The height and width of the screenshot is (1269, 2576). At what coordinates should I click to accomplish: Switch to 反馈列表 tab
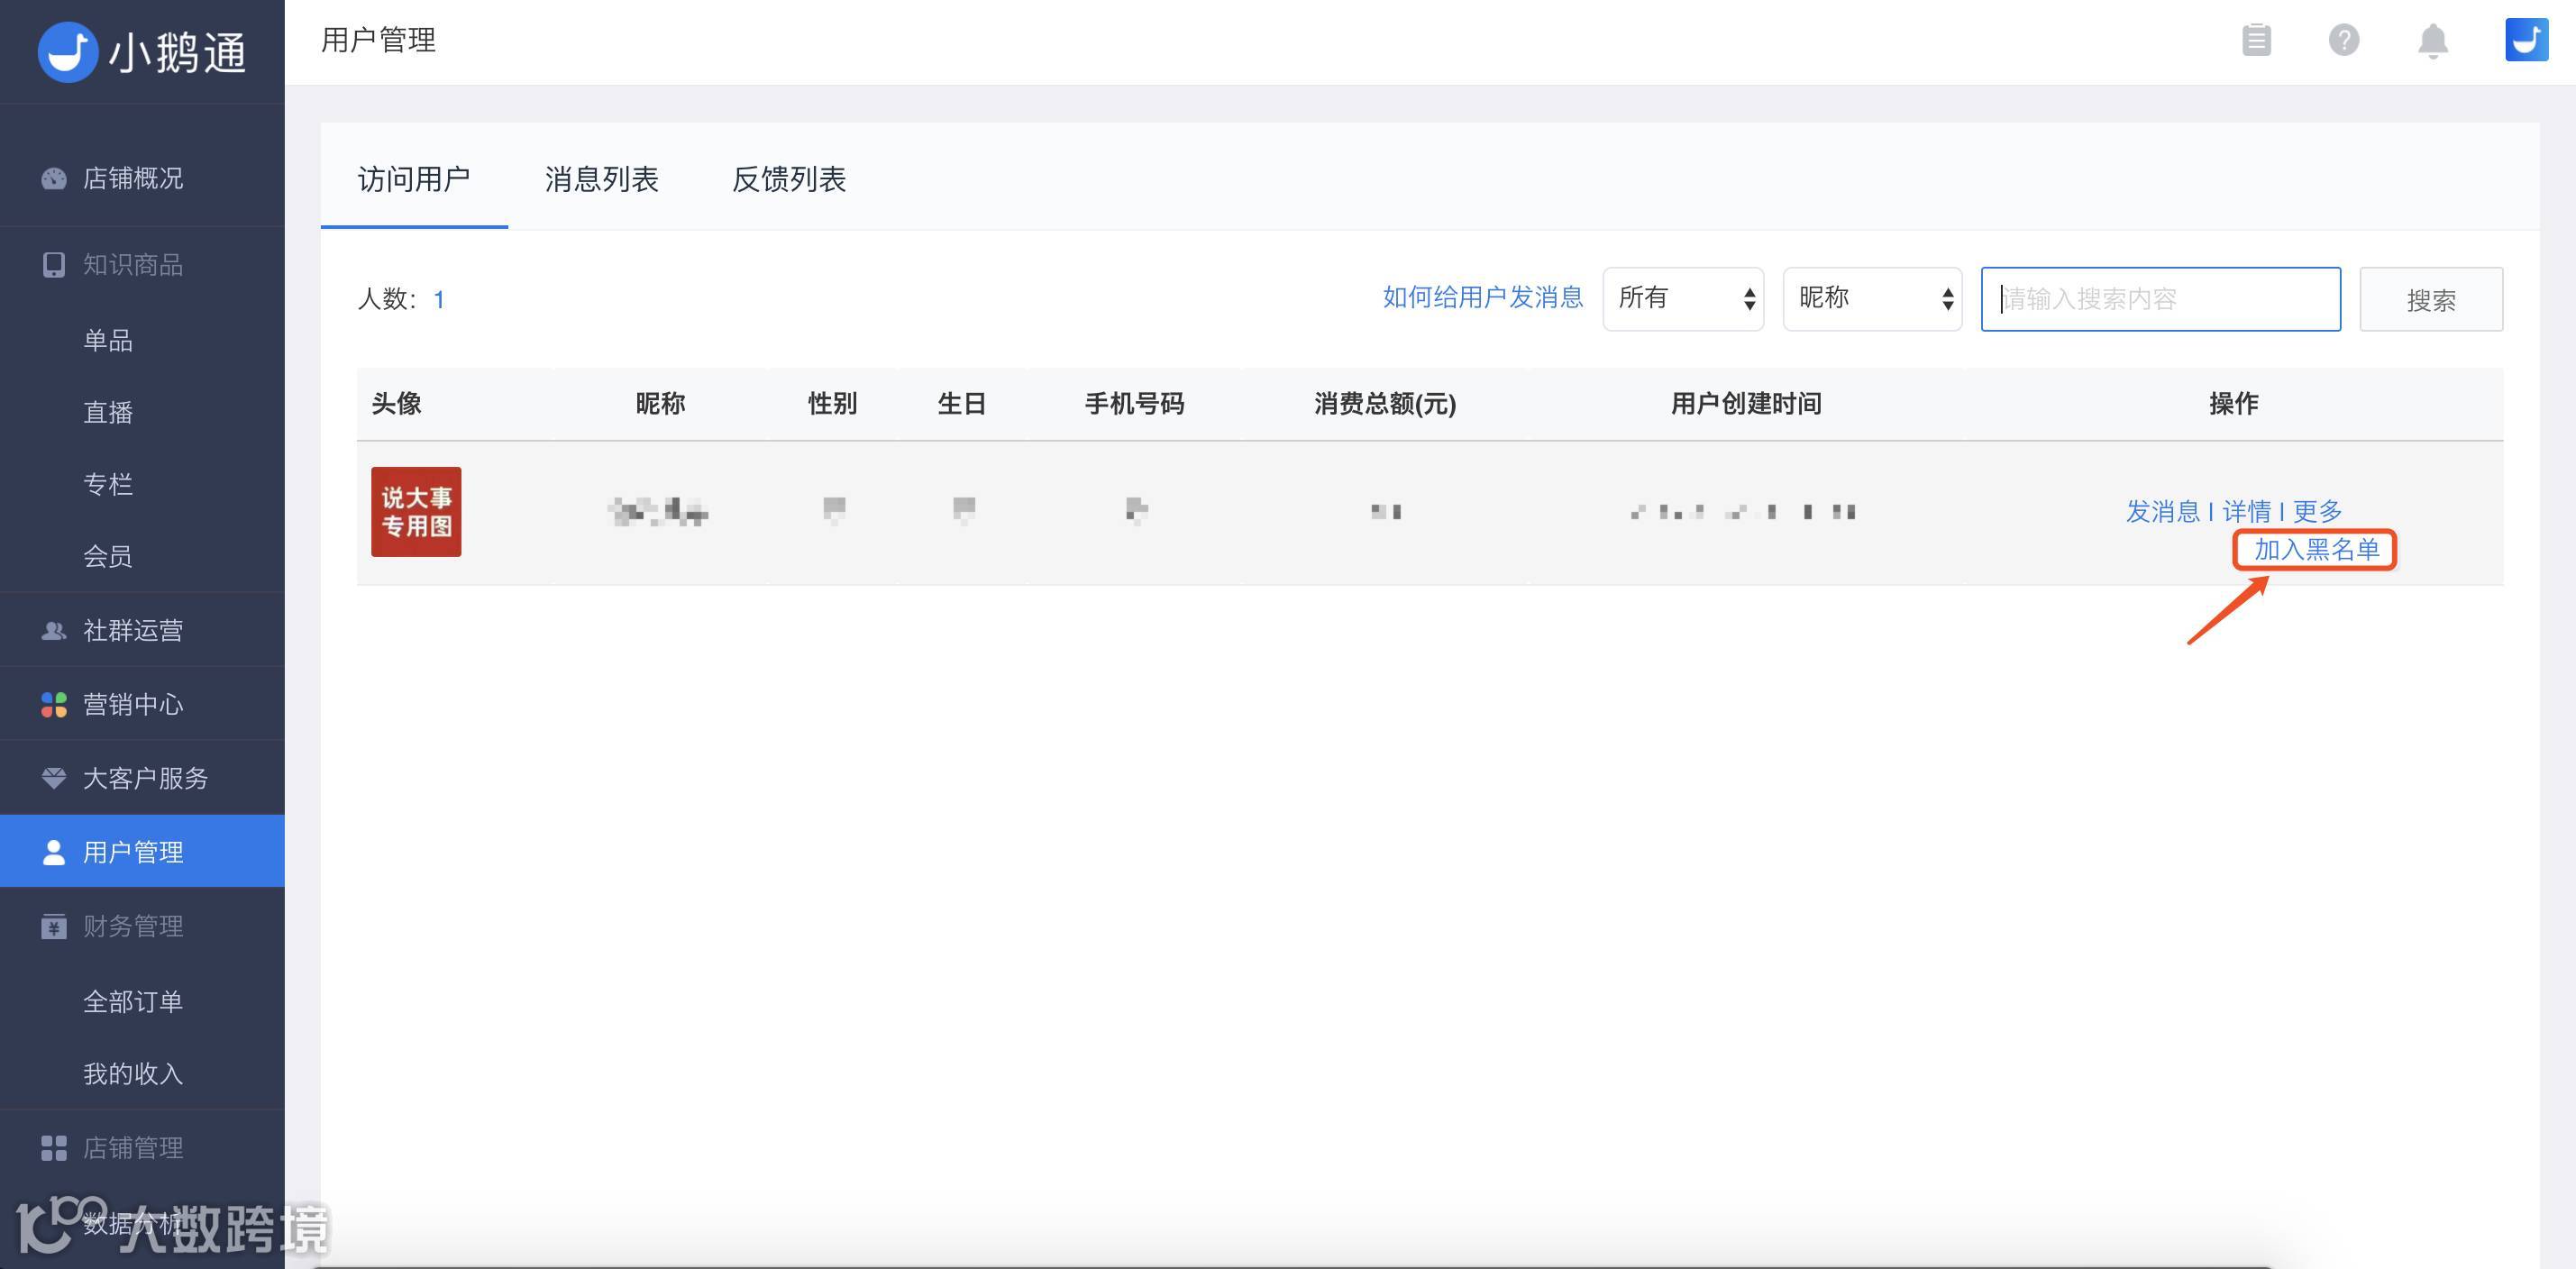(x=789, y=179)
